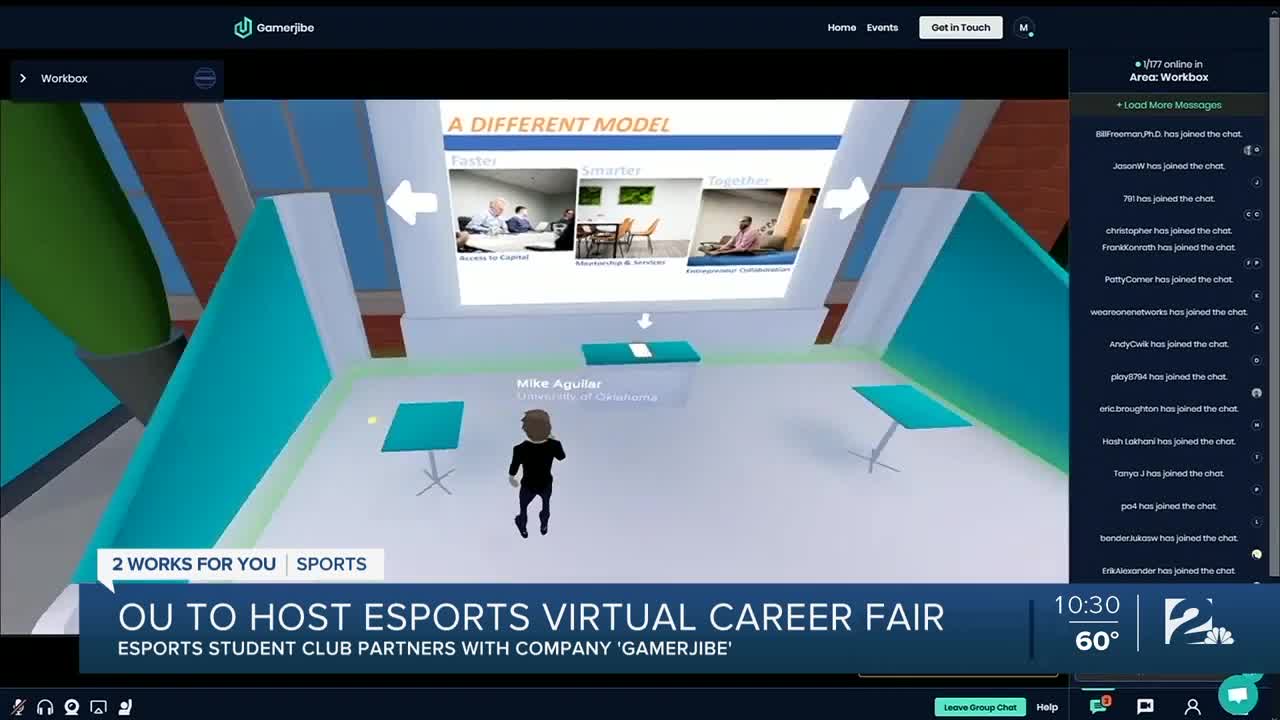This screenshot has width=1280, height=720.
Task: Click the avatar badge beside play8794 message
Action: click(1257, 393)
